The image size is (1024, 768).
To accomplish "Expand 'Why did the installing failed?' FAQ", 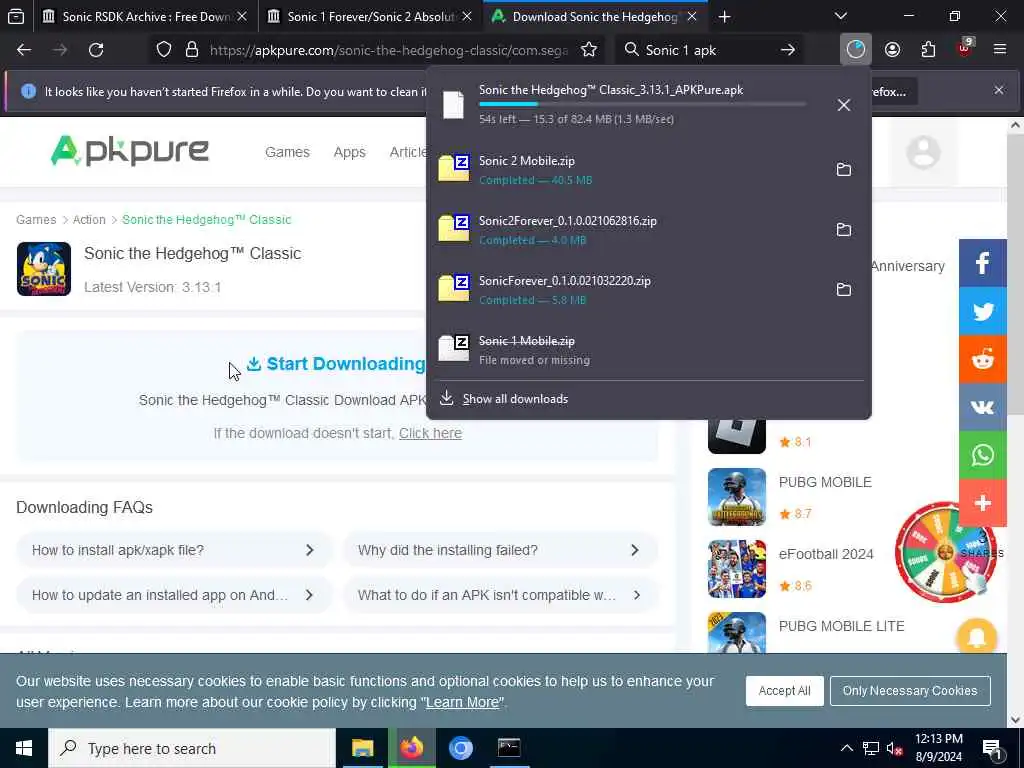I will click(x=500, y=550).
